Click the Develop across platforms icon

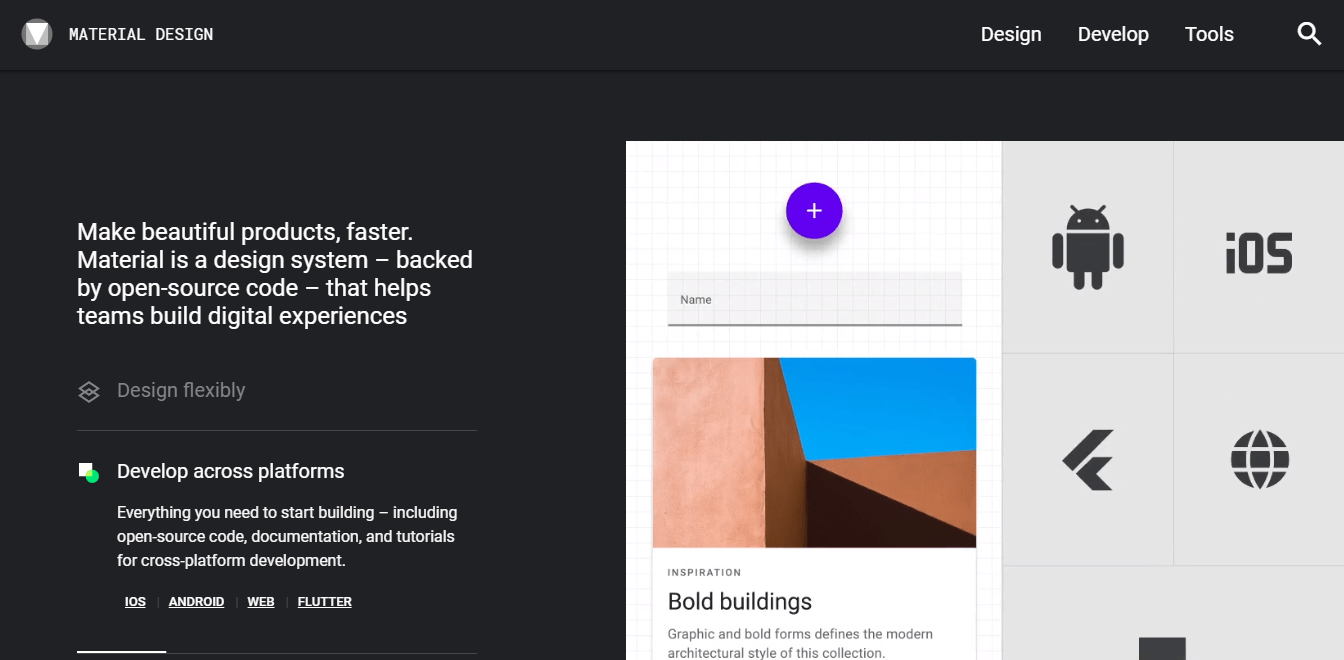point(89,472)
